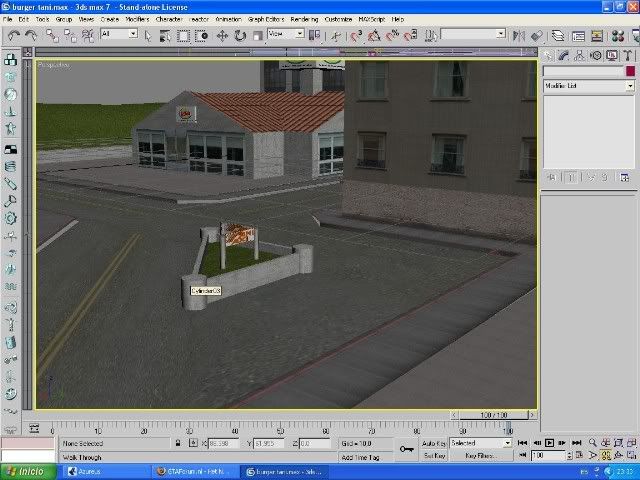Click the current frame spinner arrows
The width and height of the screenshot is (640, 480).
point(569,455)
